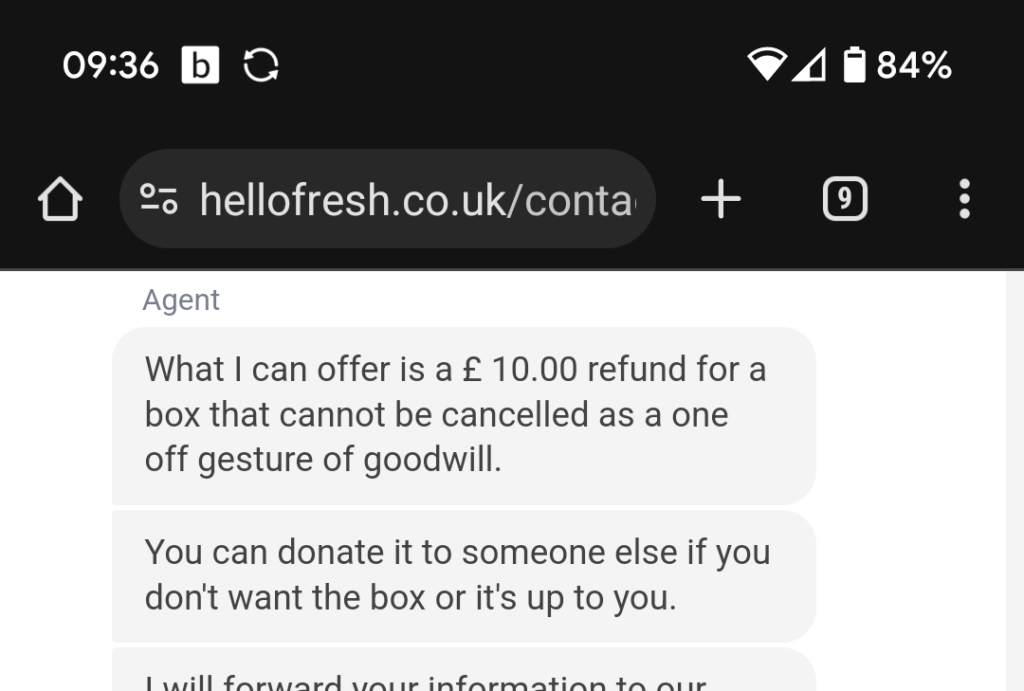Tap the time display reading 09:36
This screenshot has height=691, width=1024.
110,64
